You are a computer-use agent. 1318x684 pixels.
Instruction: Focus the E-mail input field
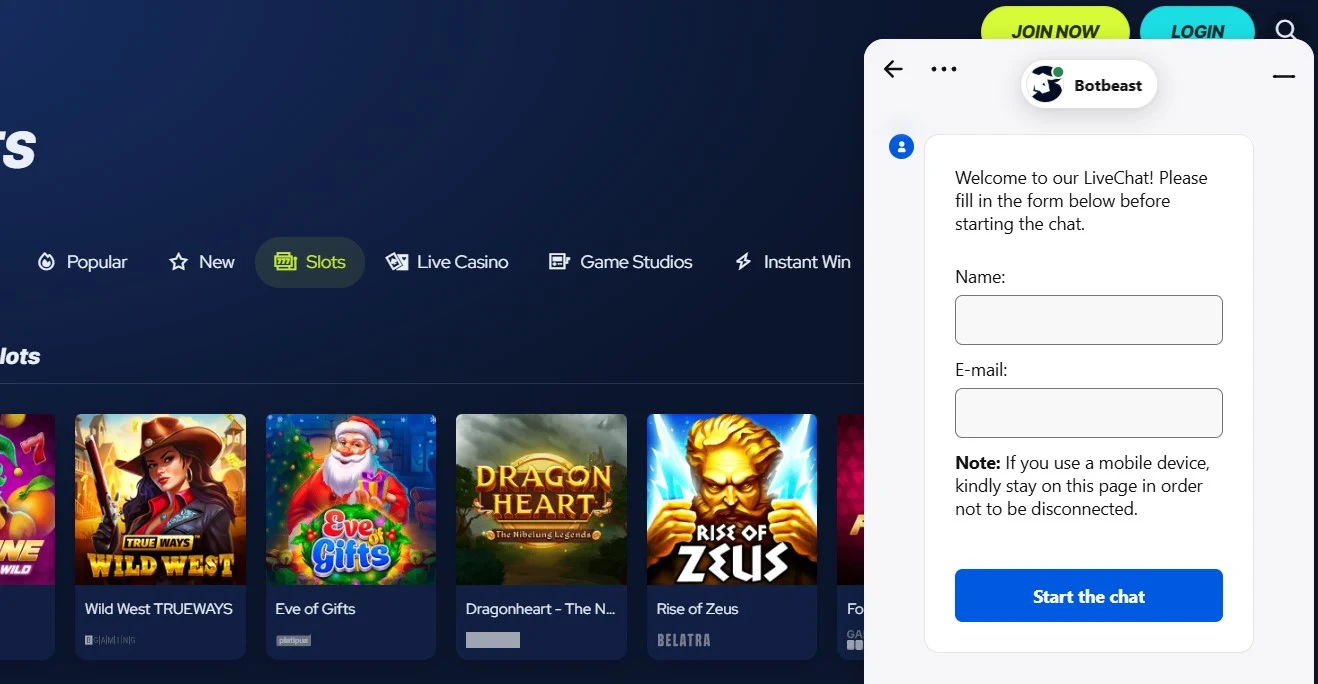[1089, 413]
